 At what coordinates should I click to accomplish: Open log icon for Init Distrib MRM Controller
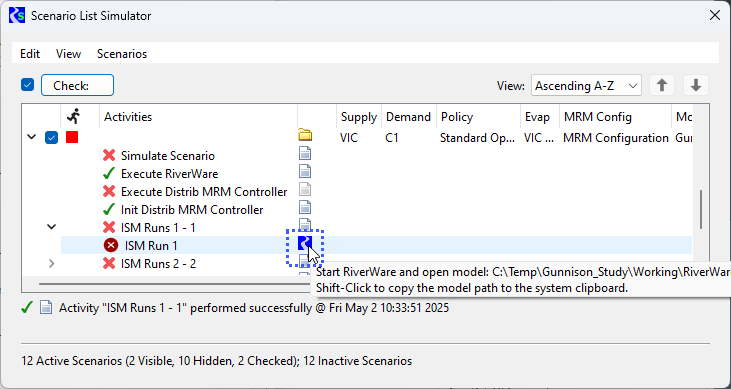[x=305, y=207]
